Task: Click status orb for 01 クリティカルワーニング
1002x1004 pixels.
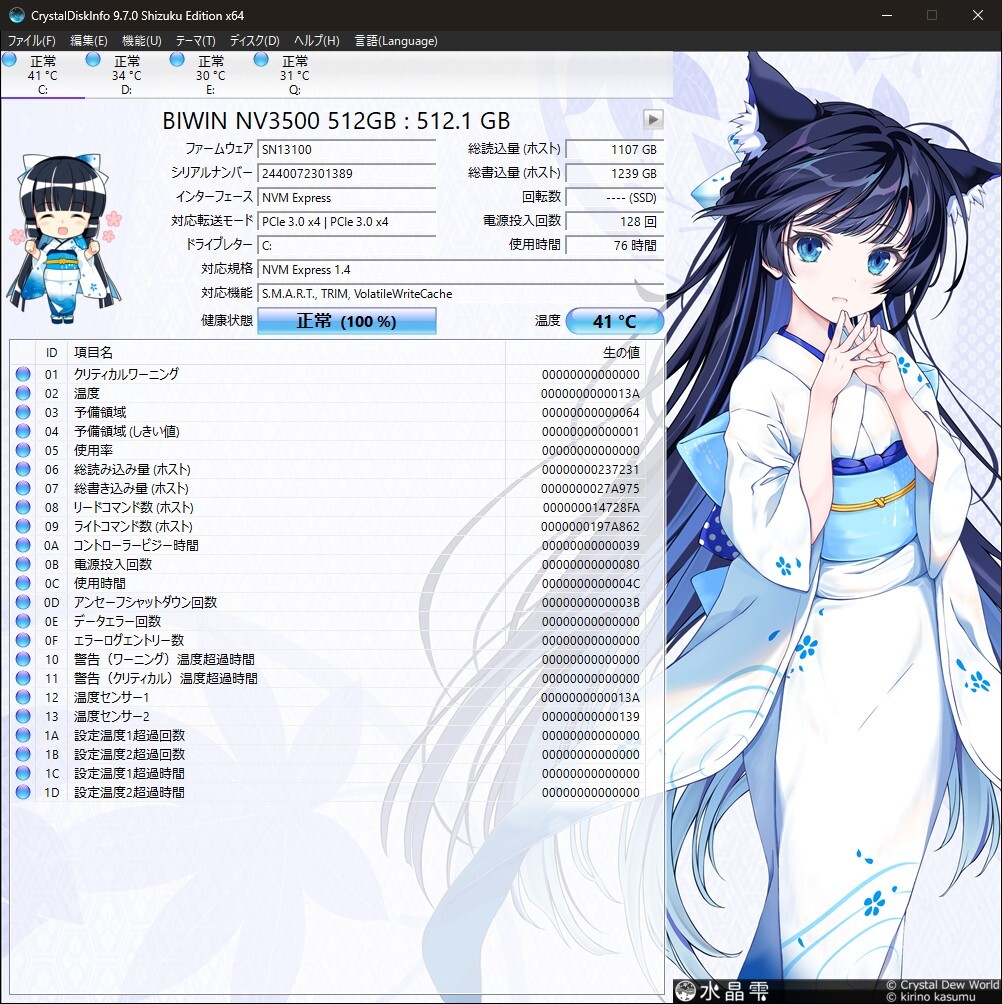Action: click(x=23, y=374)
